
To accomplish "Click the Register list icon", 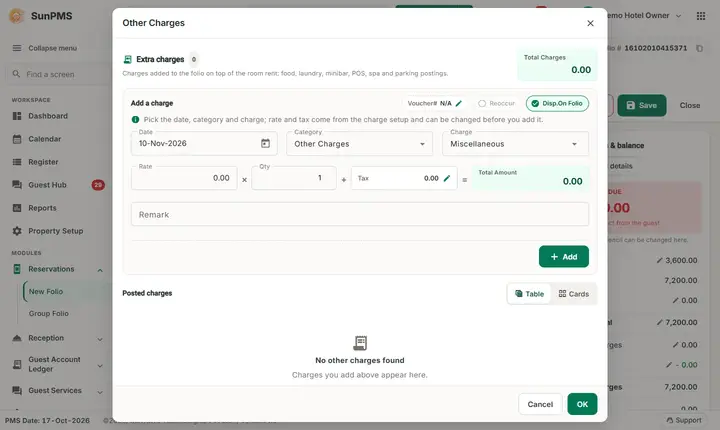I will 17,162.
